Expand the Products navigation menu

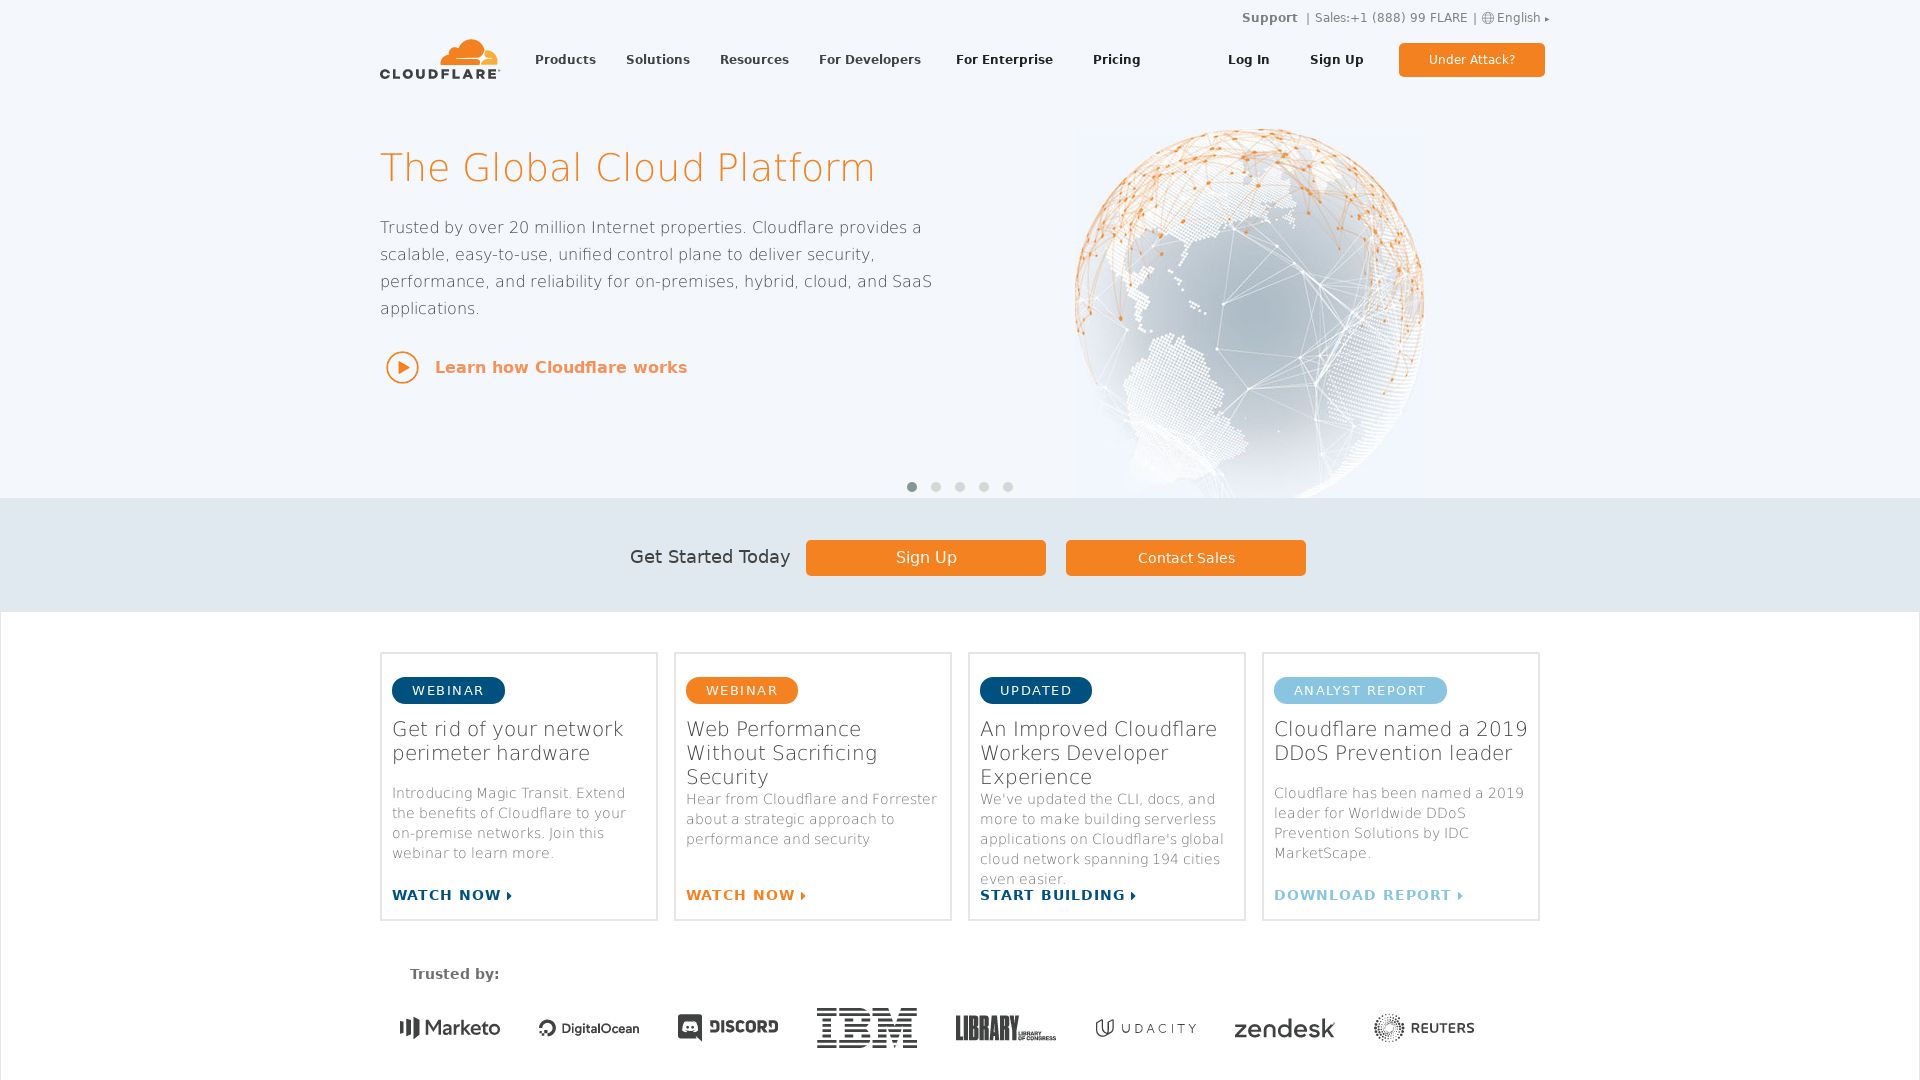click(x=565, y=60)
